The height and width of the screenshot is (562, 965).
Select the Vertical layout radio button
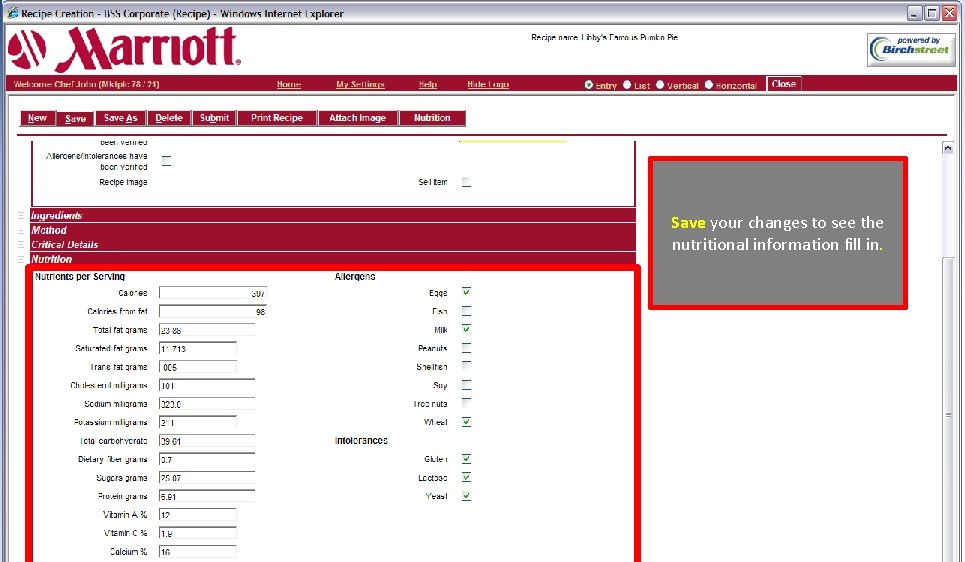660,85
